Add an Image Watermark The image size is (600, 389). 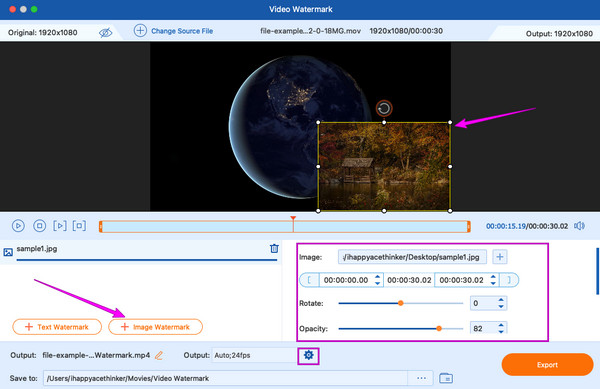155,327
